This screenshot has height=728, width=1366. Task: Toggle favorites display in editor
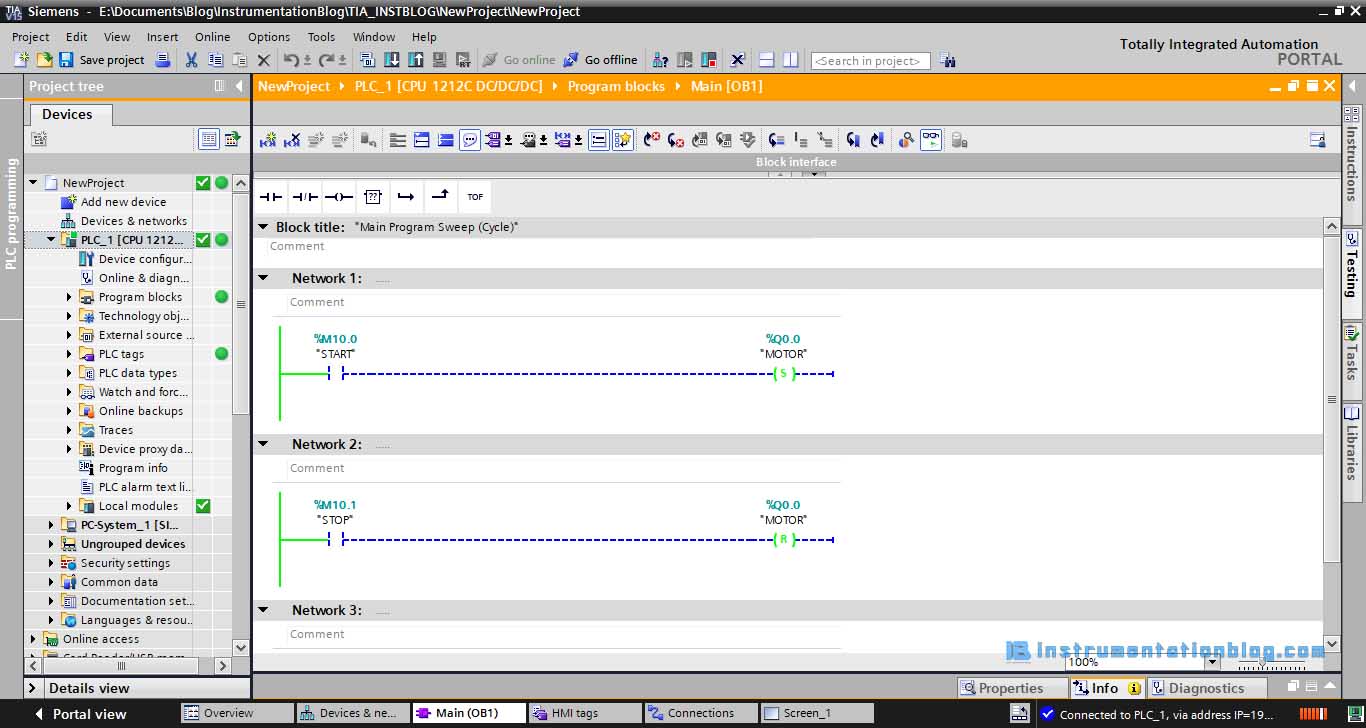[x=623, y=140]
